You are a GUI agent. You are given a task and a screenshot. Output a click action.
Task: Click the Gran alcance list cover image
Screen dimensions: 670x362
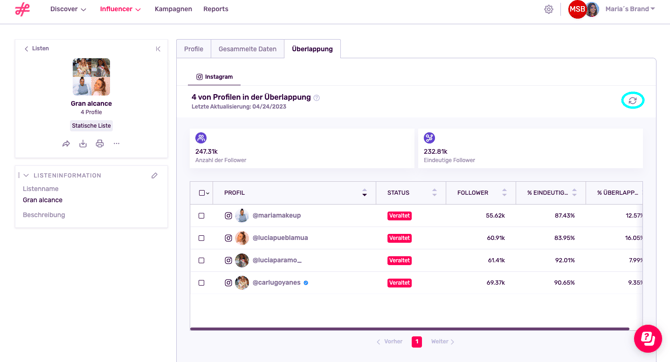[x=91, y=77]
